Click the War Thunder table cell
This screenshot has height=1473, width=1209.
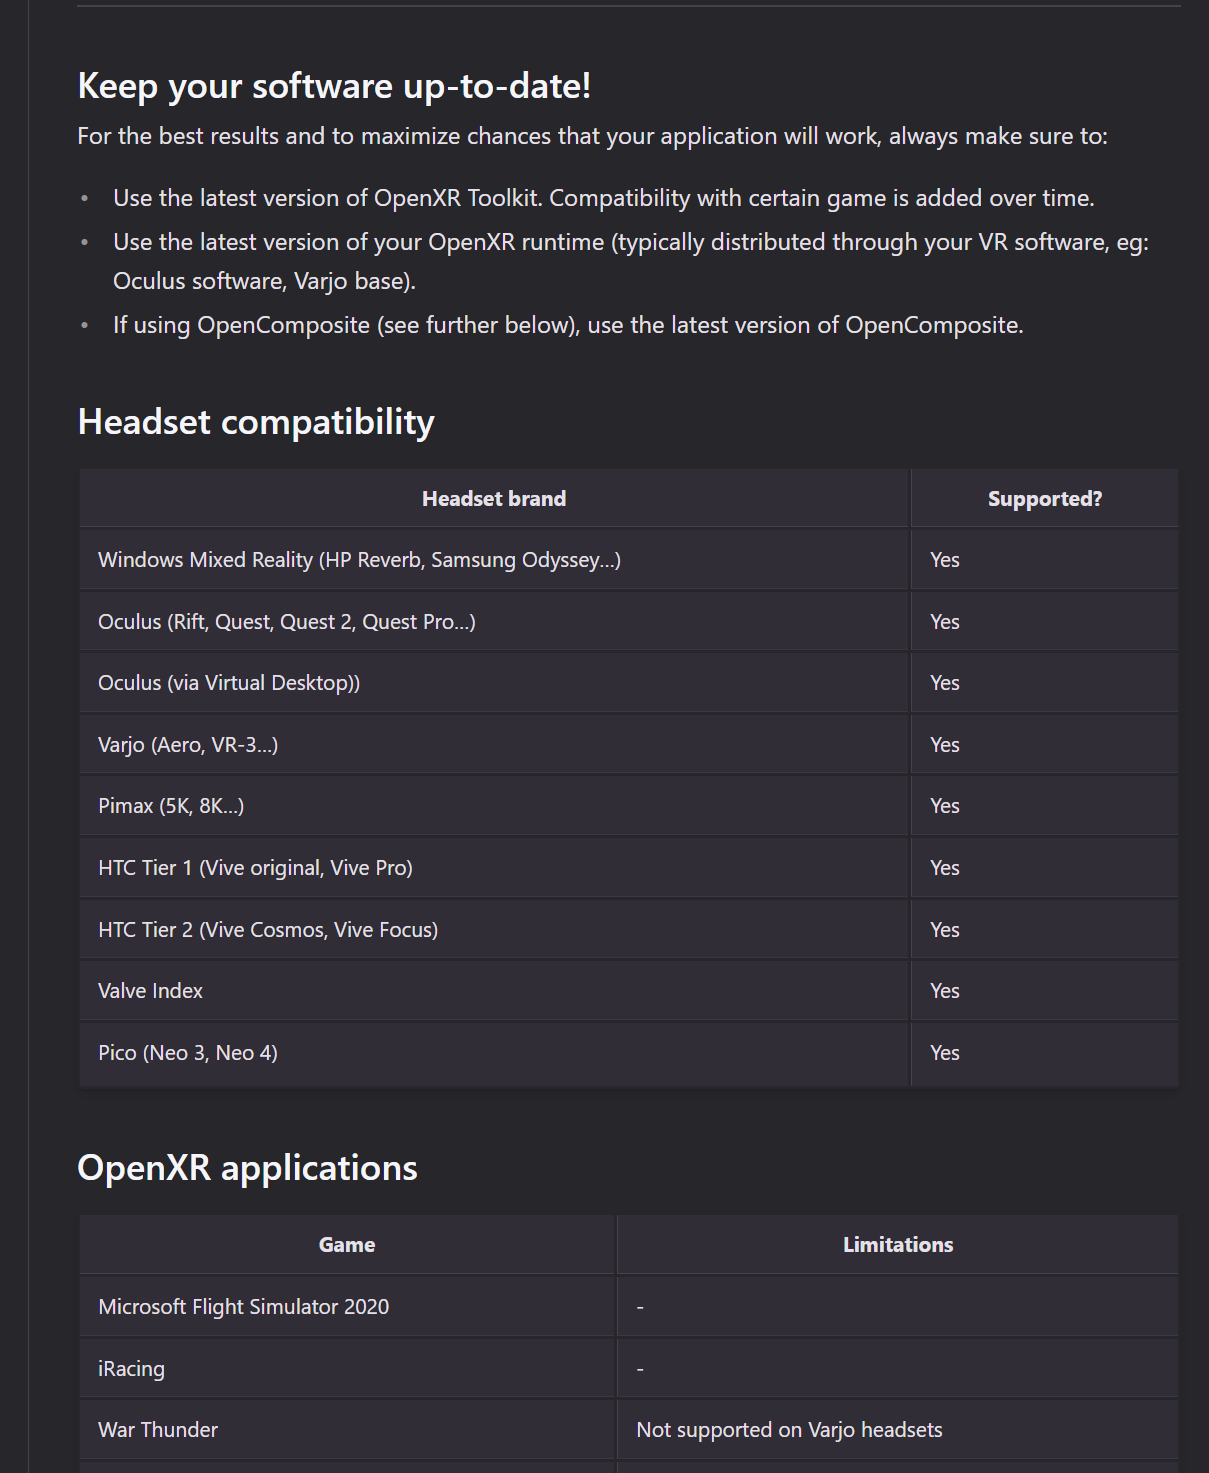coord(158,1430)
